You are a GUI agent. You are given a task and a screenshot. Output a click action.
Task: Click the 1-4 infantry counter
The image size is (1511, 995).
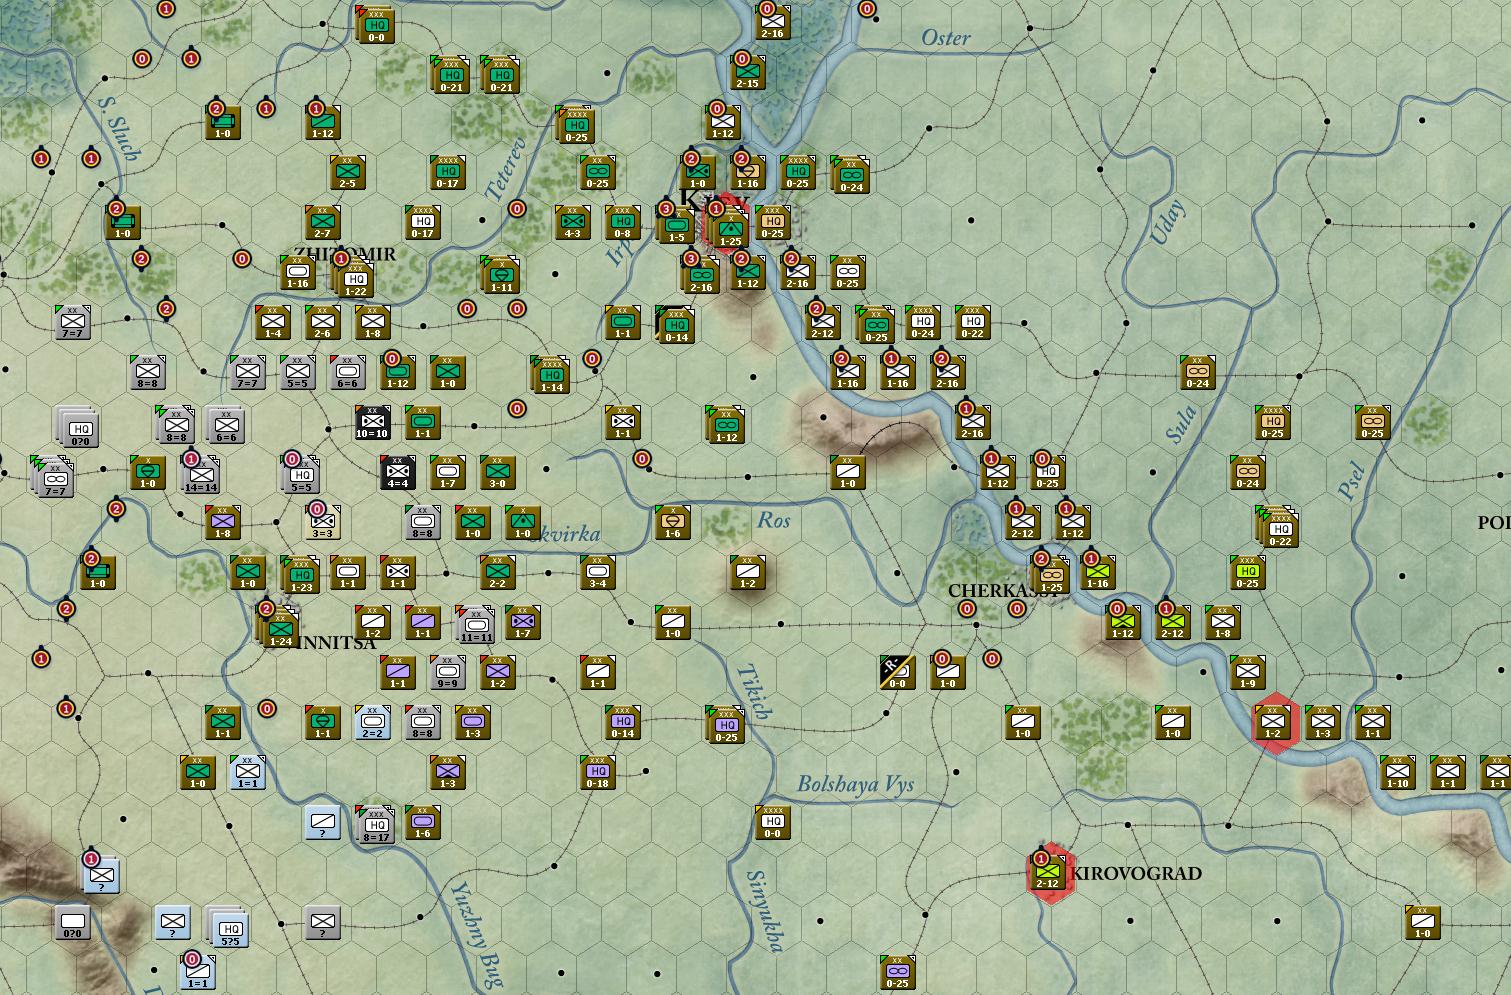pos(272,322)
